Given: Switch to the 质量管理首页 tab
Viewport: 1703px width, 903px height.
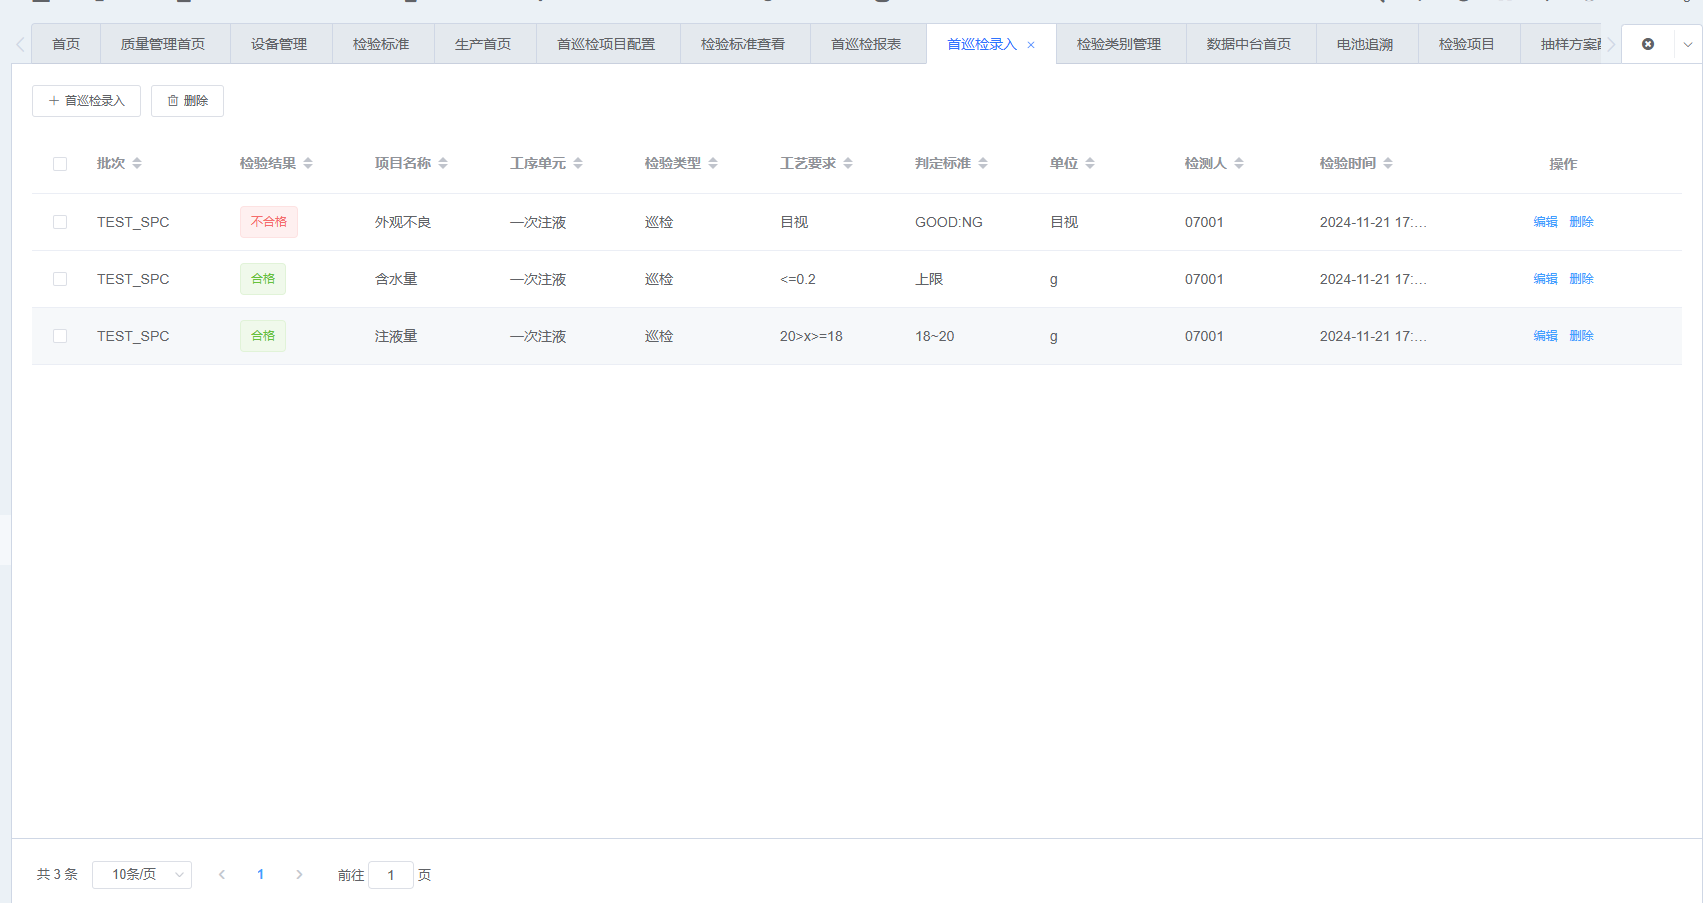Looking at the screenshot, I should (163, 44).
